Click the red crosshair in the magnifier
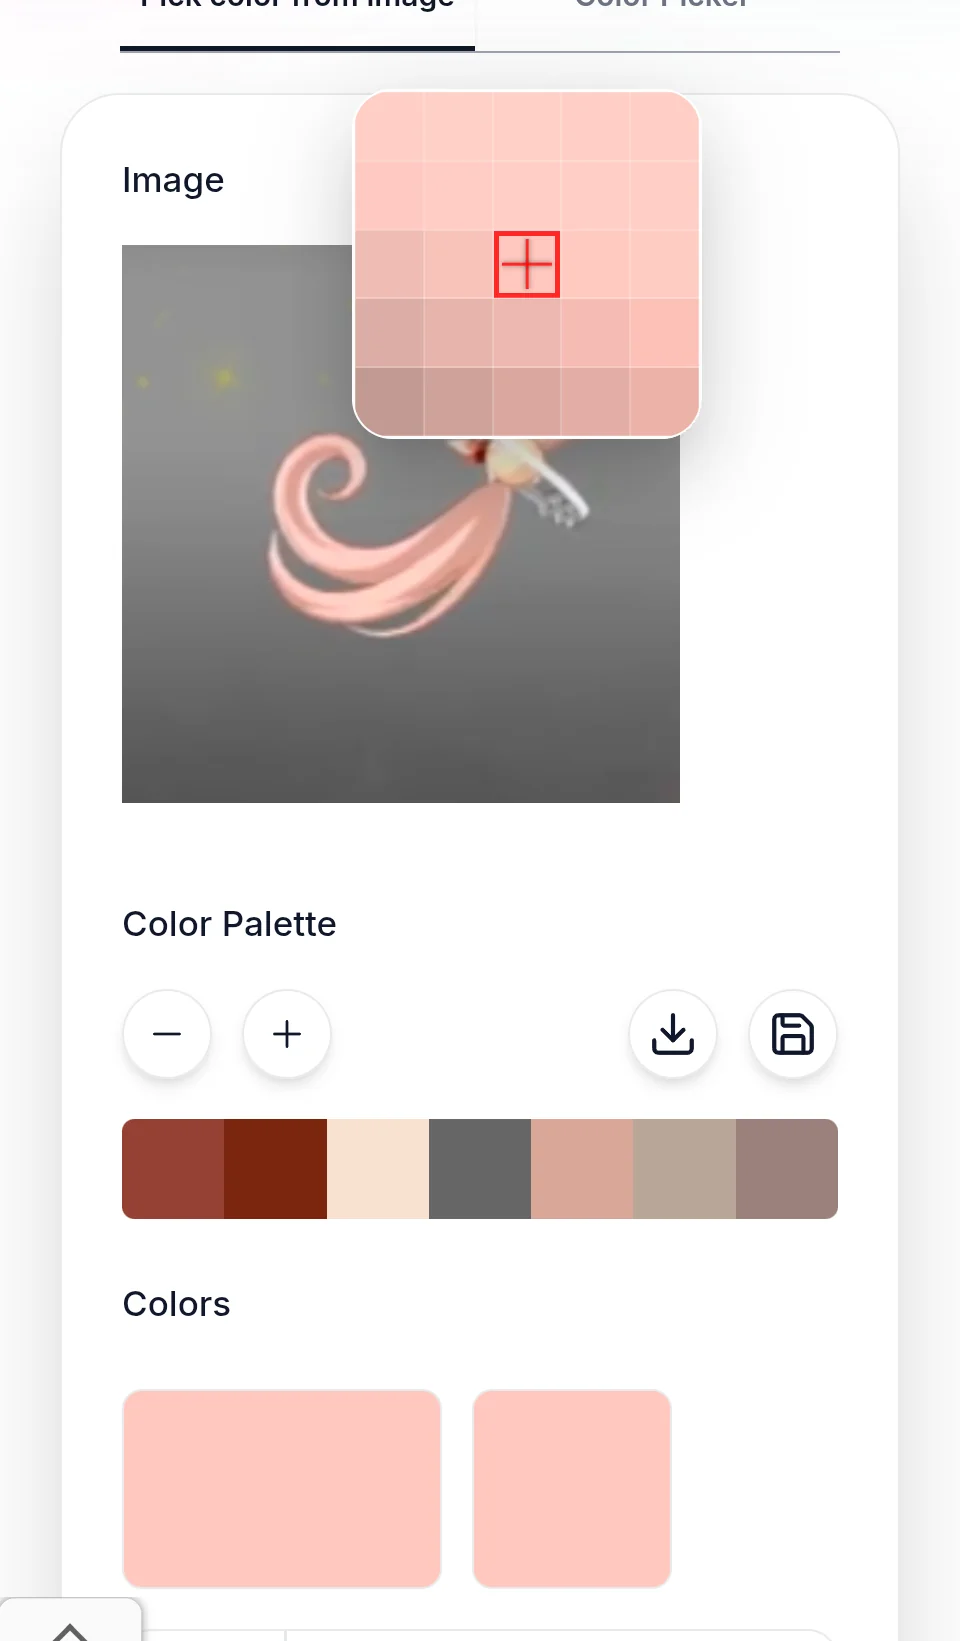The height and width of the screenshot is (1641, 960). pos(527,265)
